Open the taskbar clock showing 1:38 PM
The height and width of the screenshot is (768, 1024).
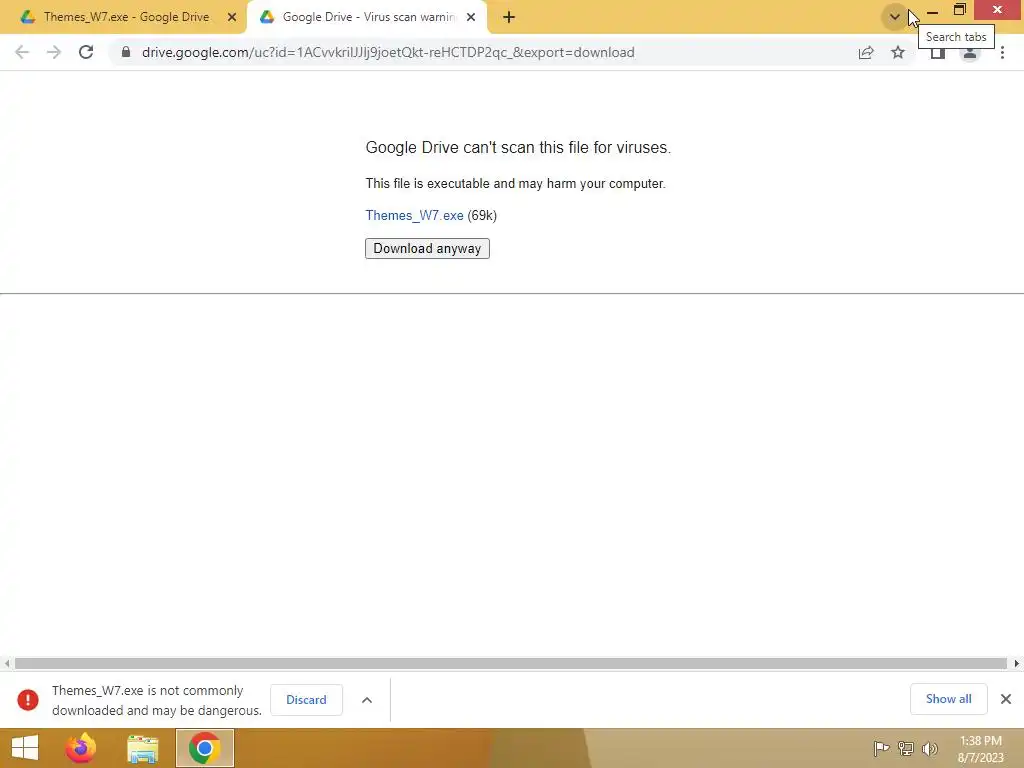[x=980, y=748]
